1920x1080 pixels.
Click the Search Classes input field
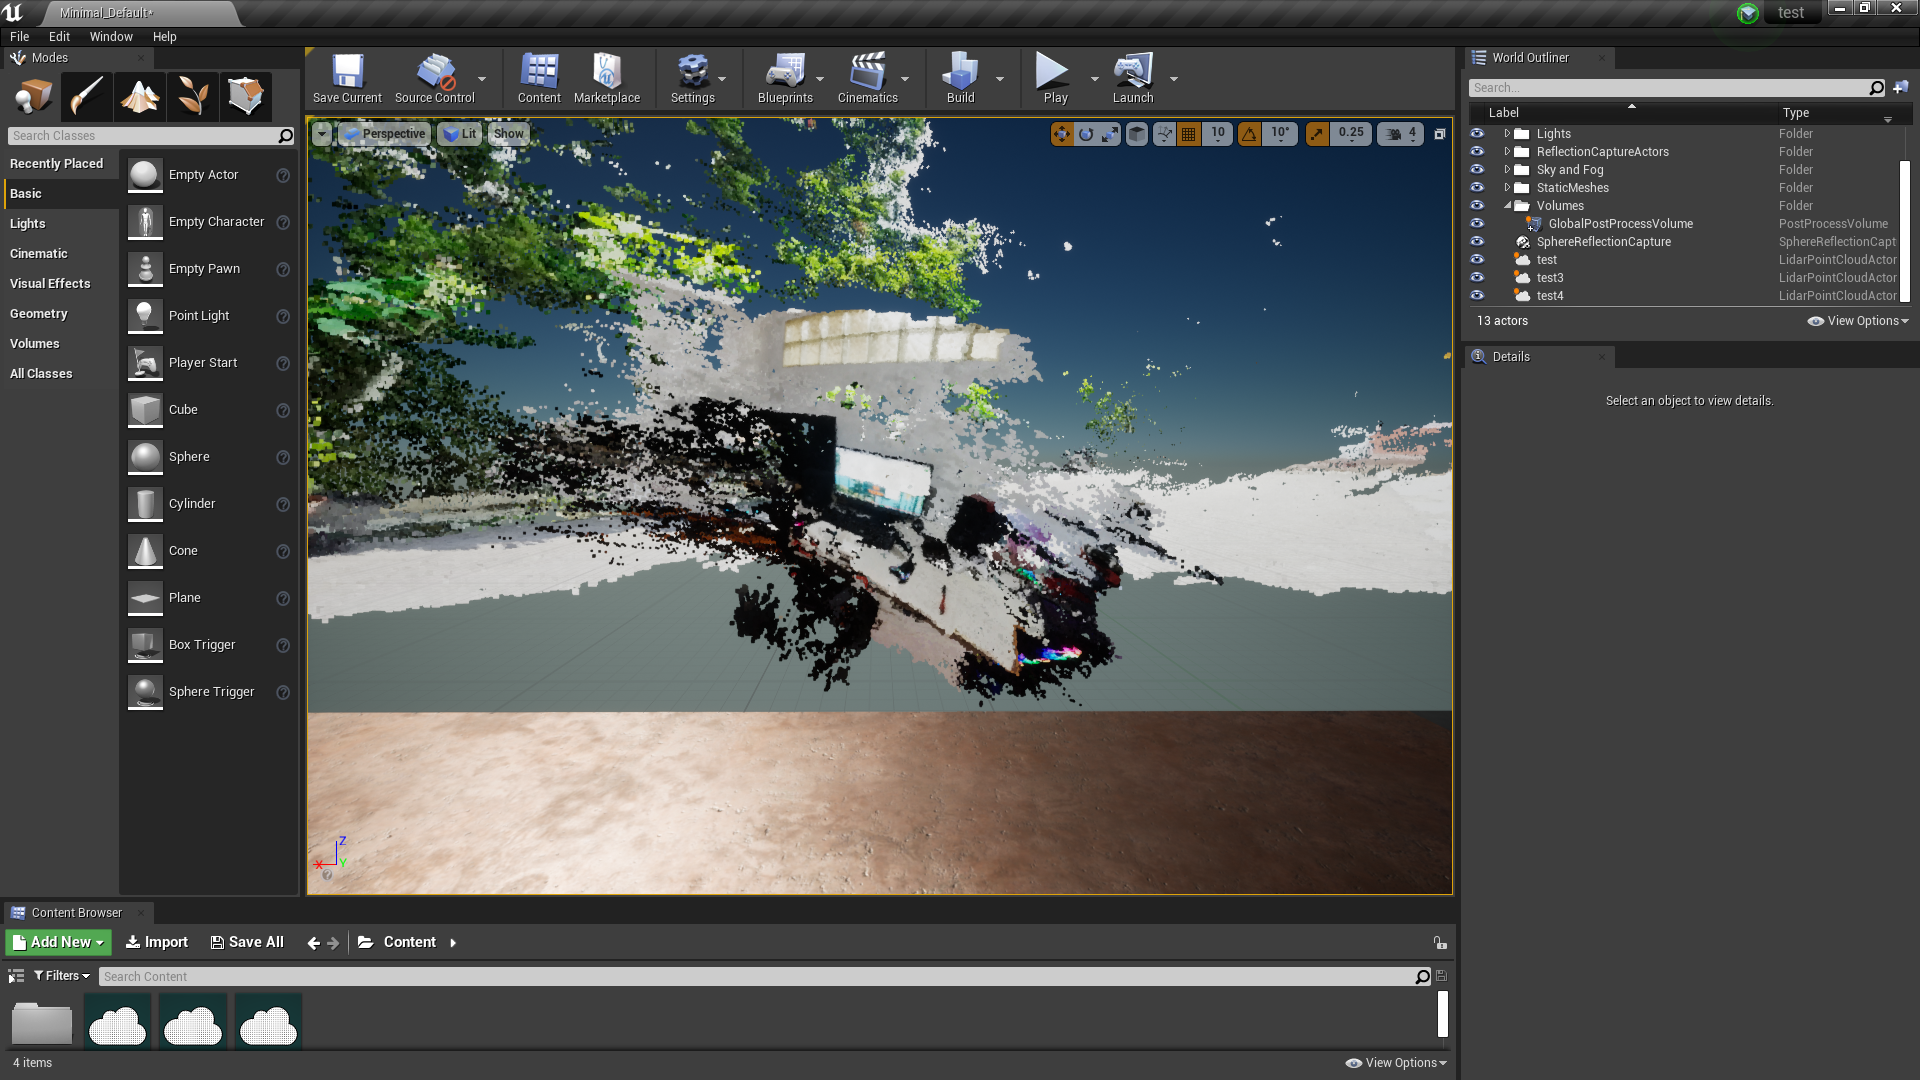[143, 136]
